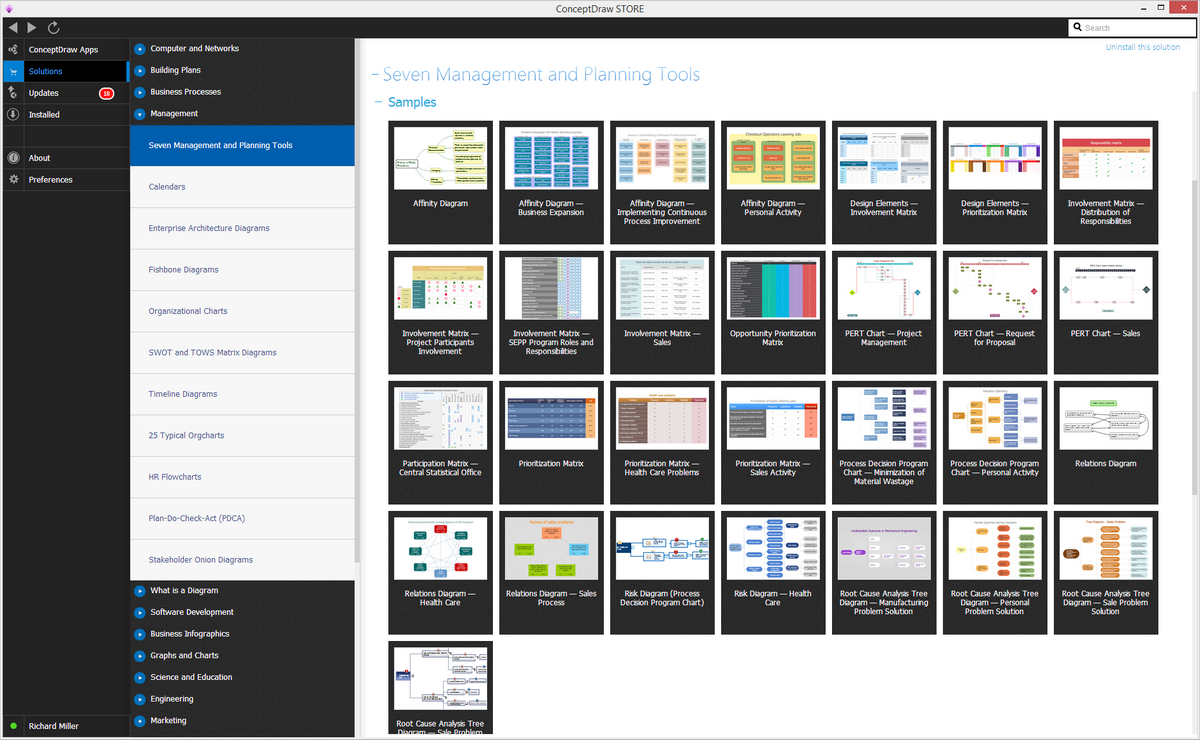Click the Updates sidebar icon

12,93
